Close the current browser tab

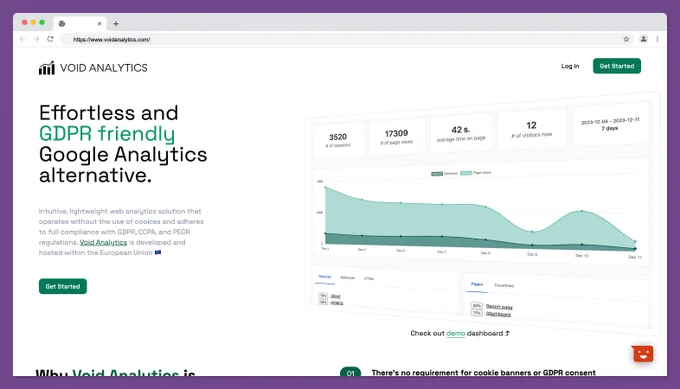(99, 24)
